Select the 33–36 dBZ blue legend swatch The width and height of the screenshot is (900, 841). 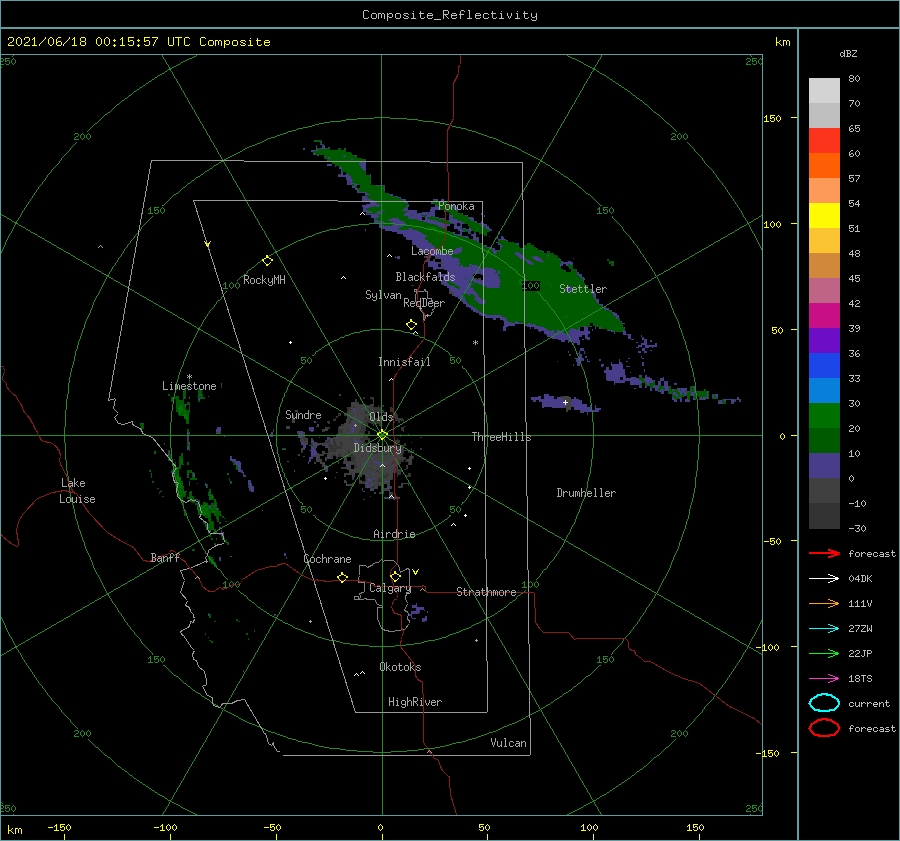[x=824, y=366]
